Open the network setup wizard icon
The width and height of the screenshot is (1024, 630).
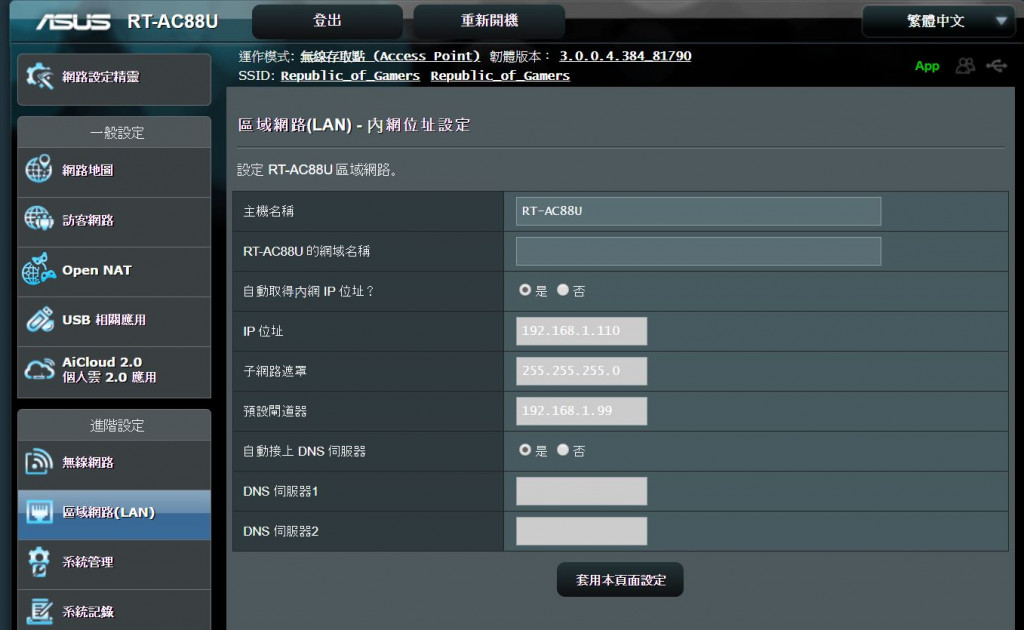[x=39, y=77]
